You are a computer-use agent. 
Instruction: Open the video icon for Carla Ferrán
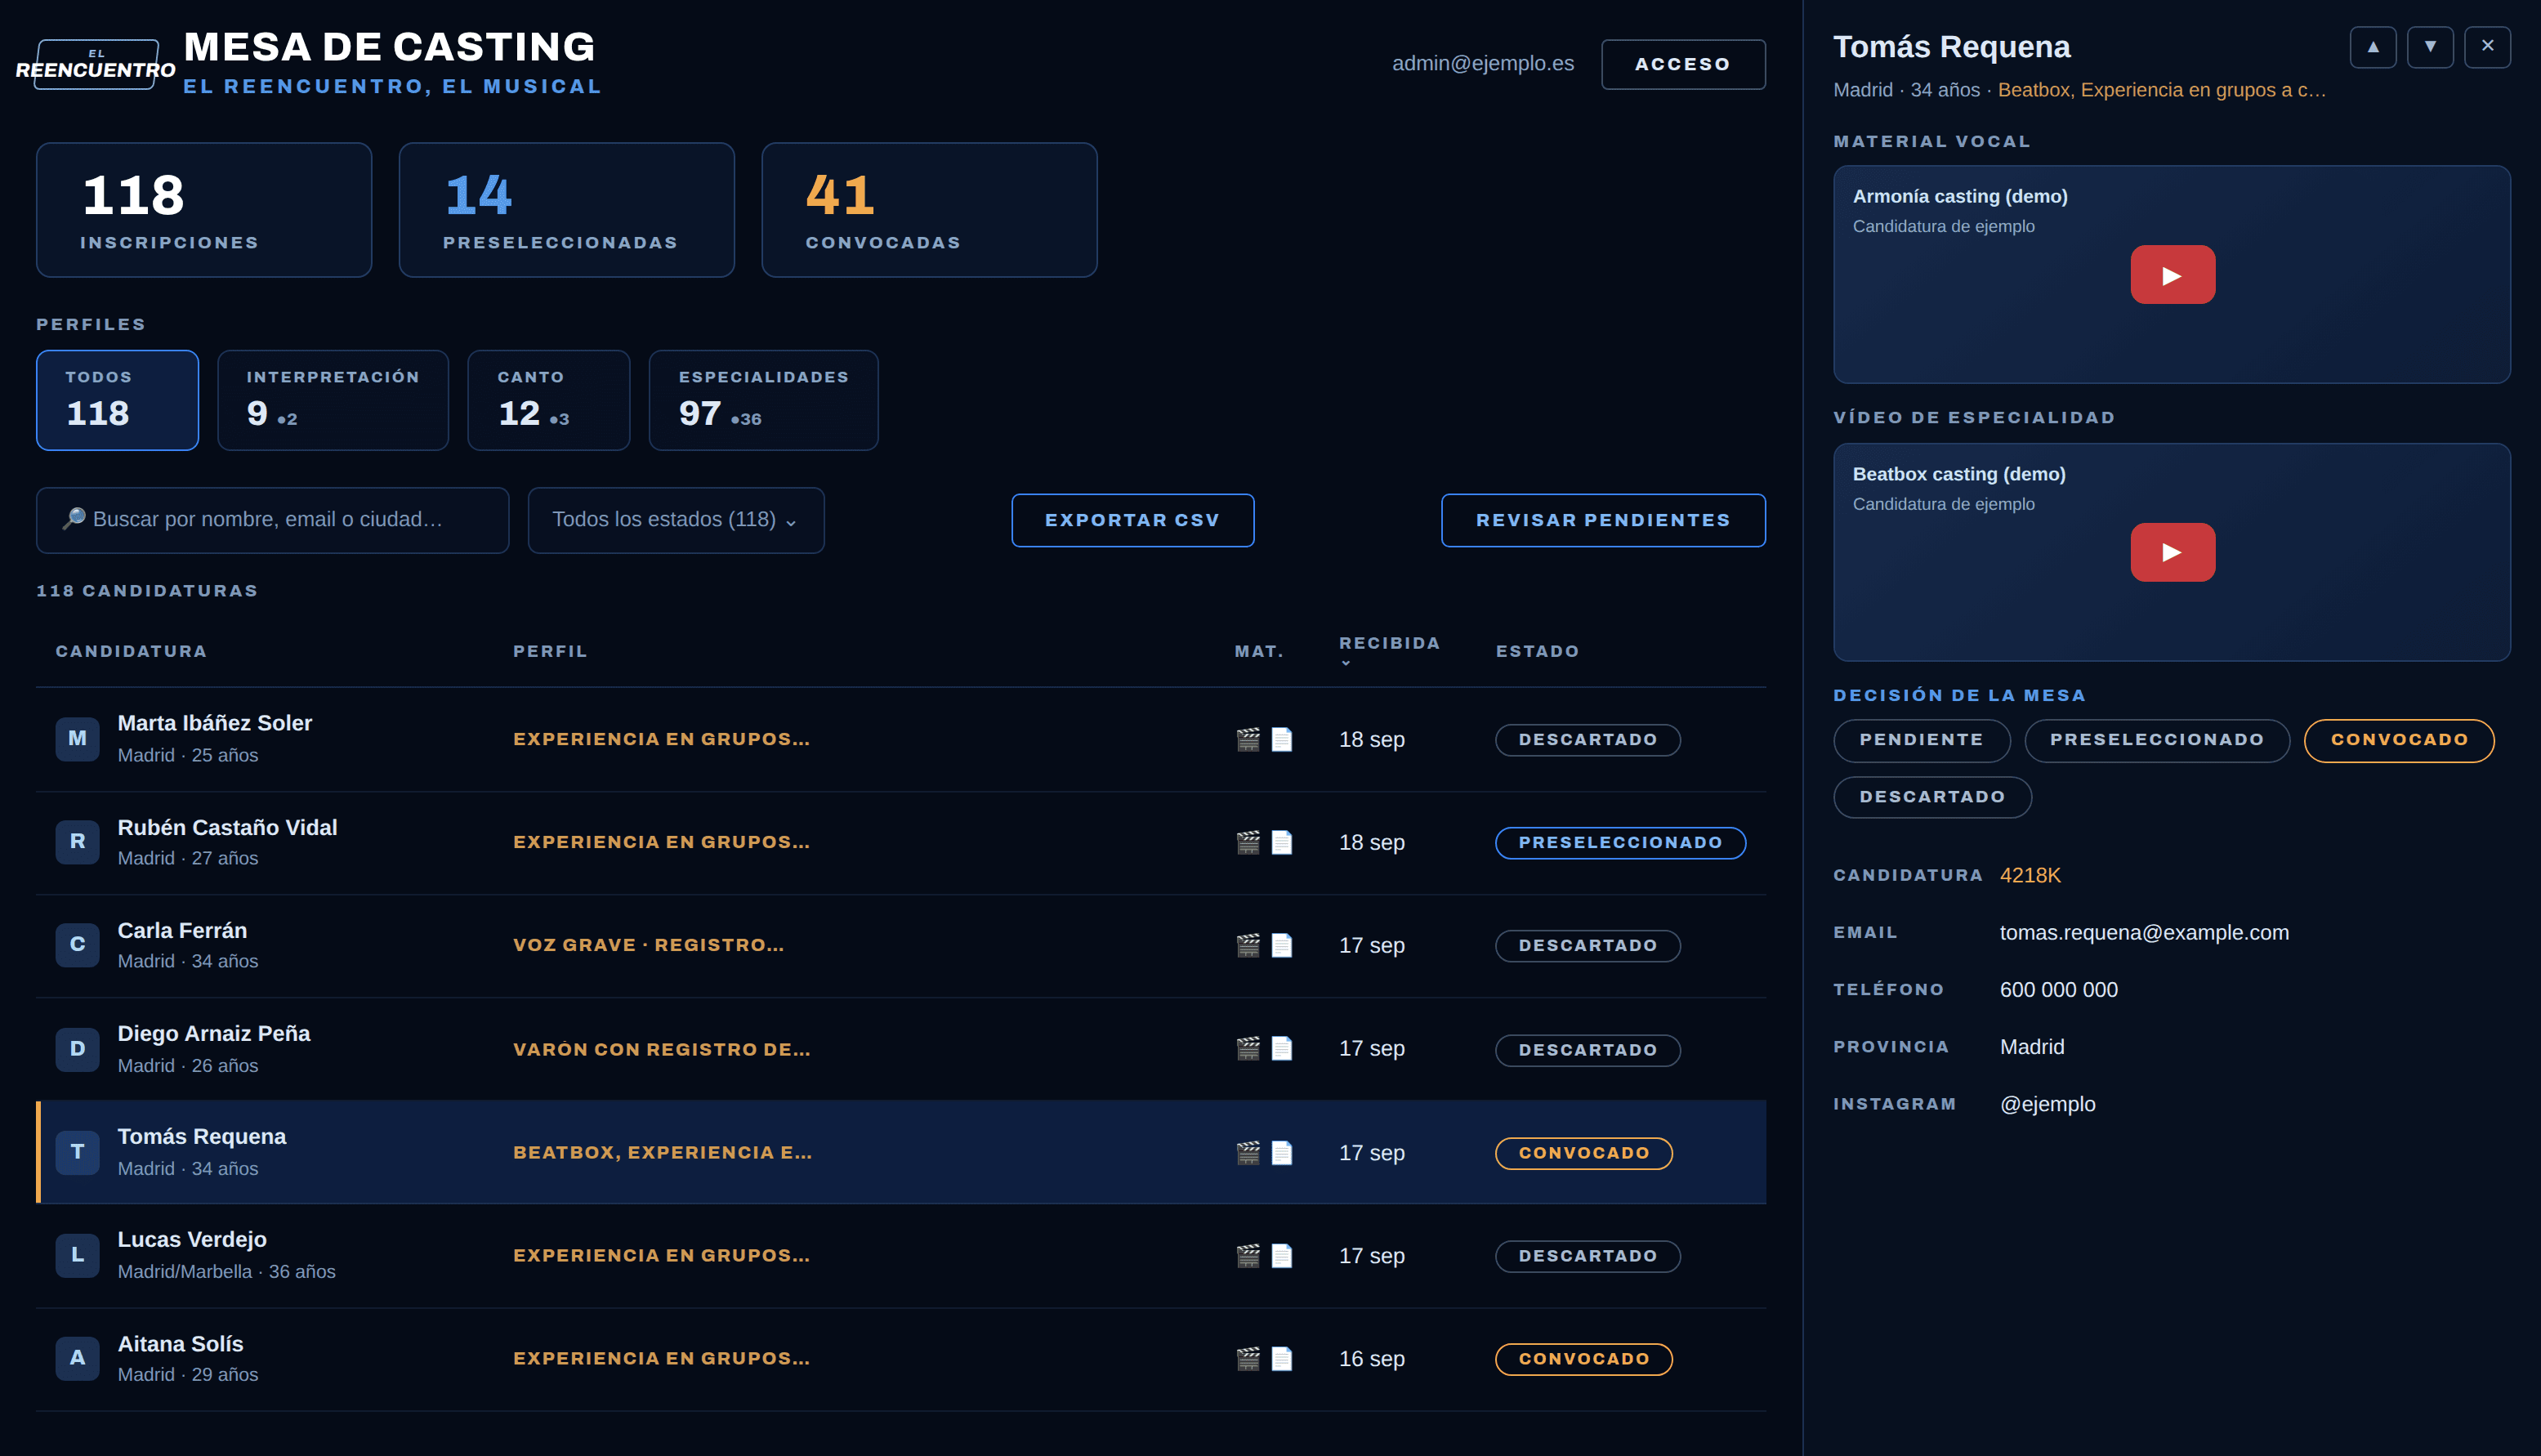1248,945
